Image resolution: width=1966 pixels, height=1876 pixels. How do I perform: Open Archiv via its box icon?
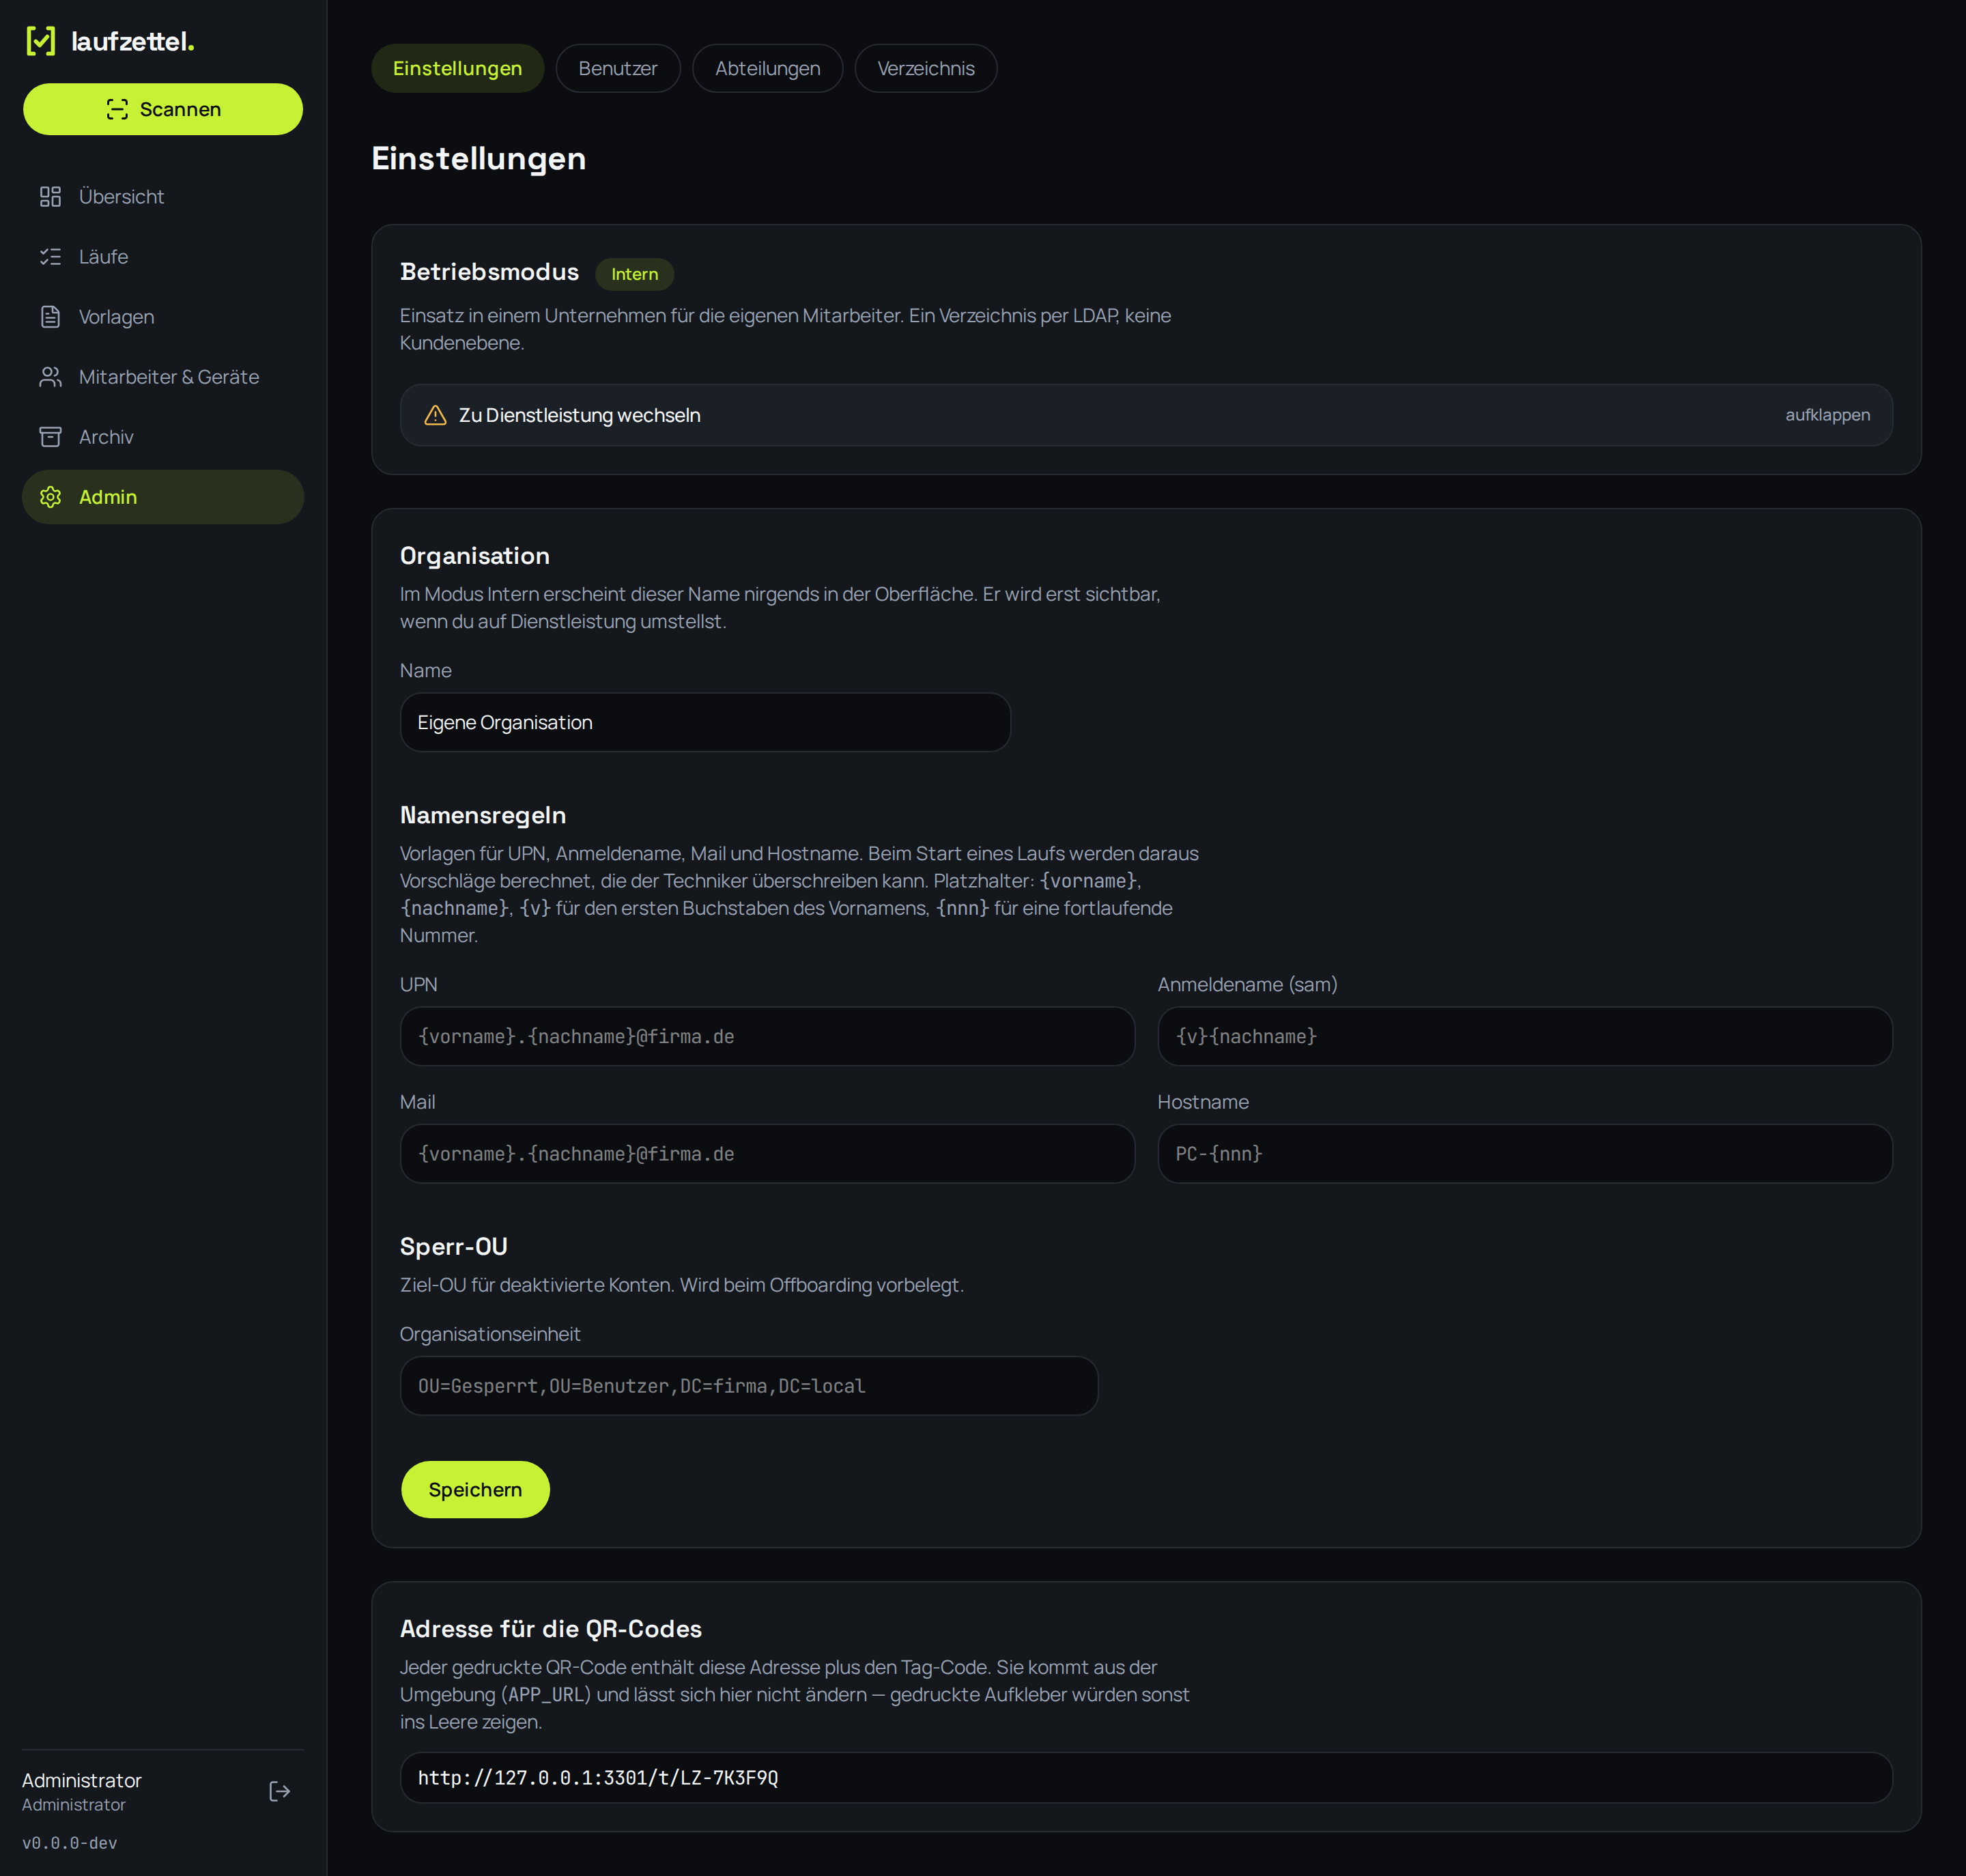pos(50,437)
